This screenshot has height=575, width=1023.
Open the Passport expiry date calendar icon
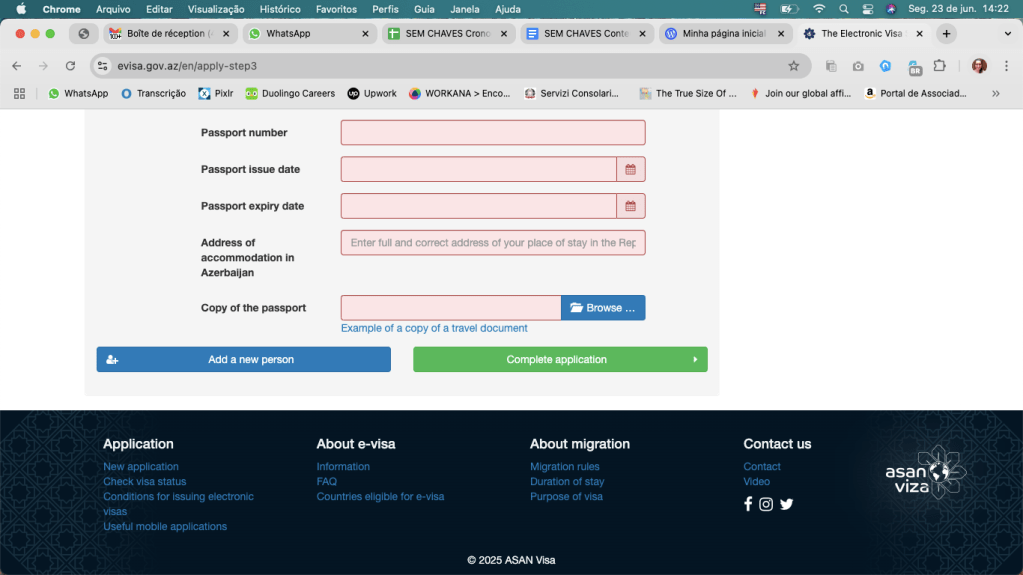click(x=630, y=206)
